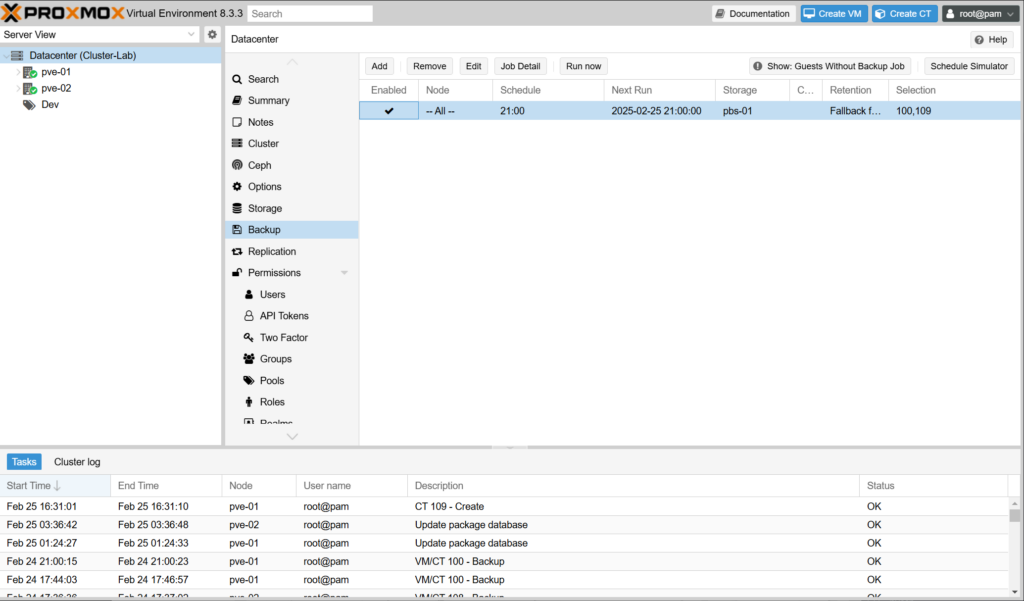
Task: Show Guests Without Backup Job
Action: point(829,66)
